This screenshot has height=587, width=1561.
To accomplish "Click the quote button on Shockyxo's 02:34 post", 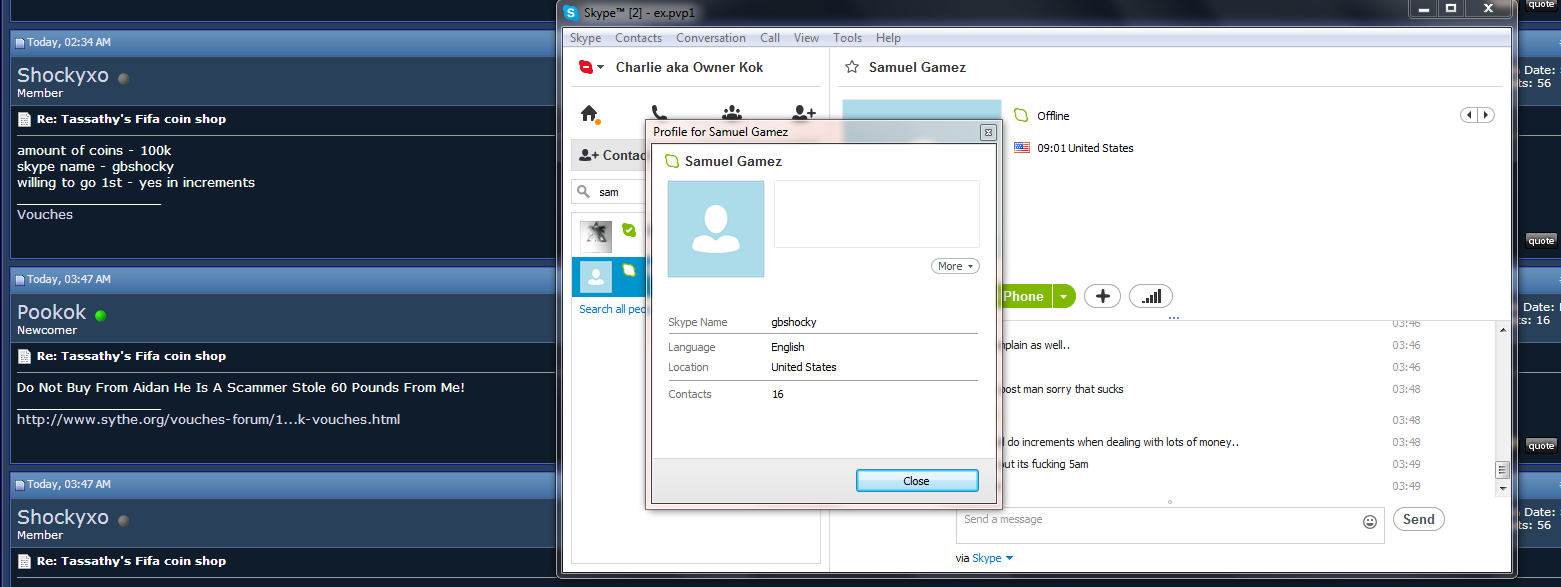I will click(x=1541, y=240).
